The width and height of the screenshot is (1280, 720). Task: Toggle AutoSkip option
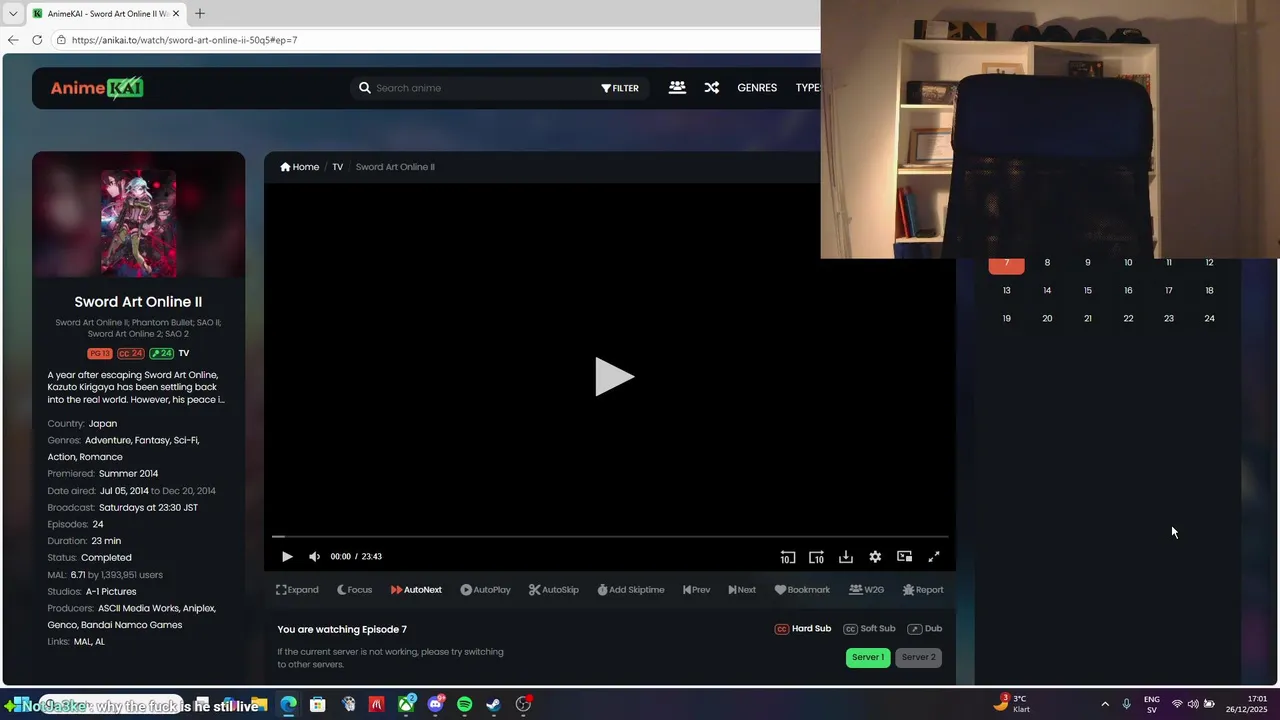pyautogui.click(x=554, y=590)
